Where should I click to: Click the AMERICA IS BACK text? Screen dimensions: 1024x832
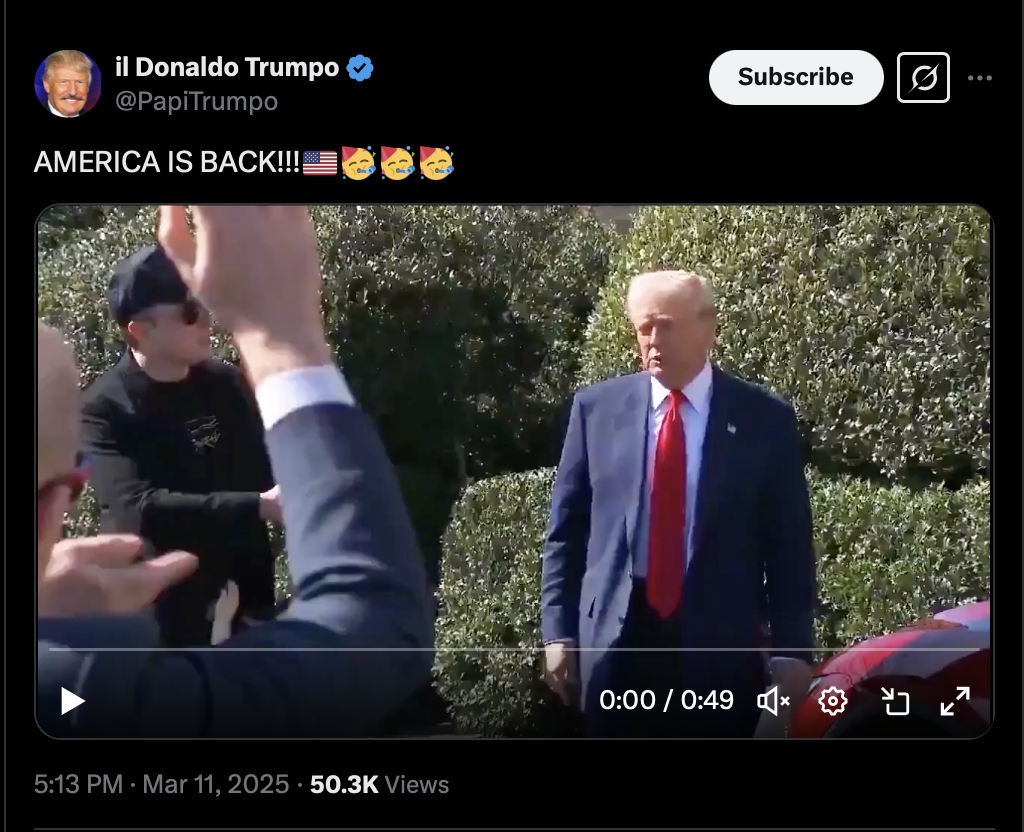167,162
